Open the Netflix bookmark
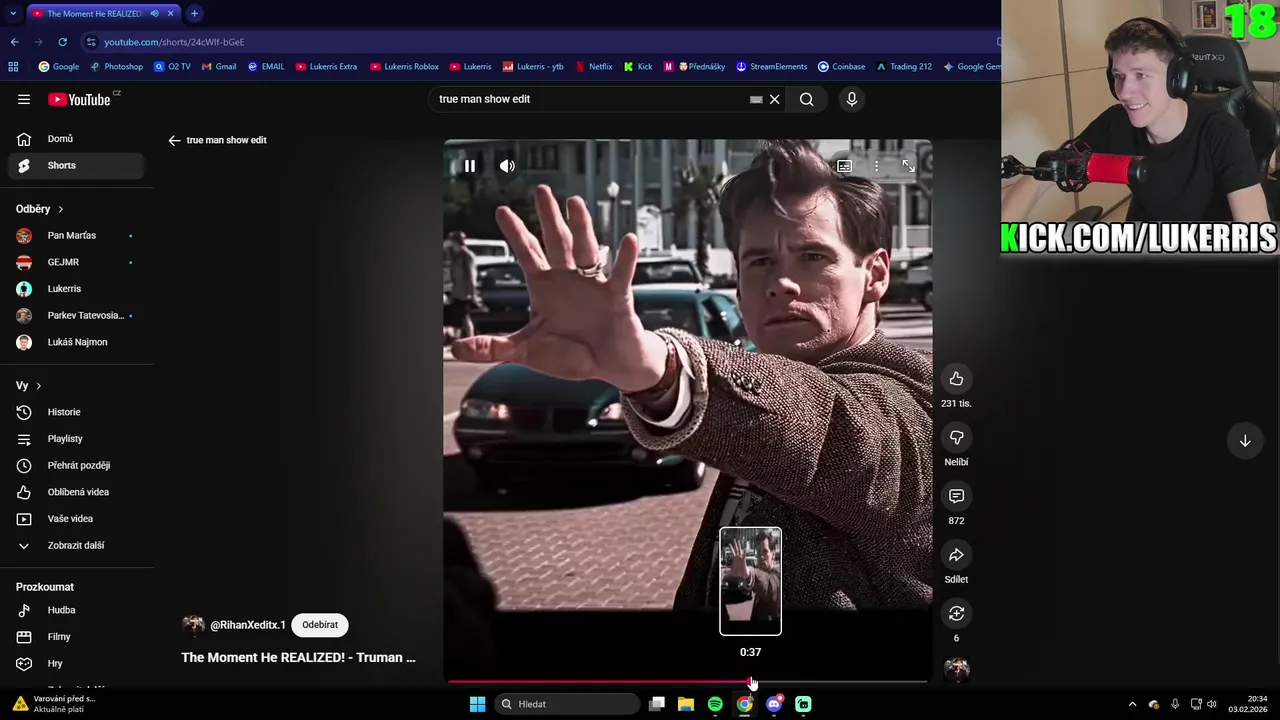The width and height of the screenshot is (1280, 720). [594, 67]
